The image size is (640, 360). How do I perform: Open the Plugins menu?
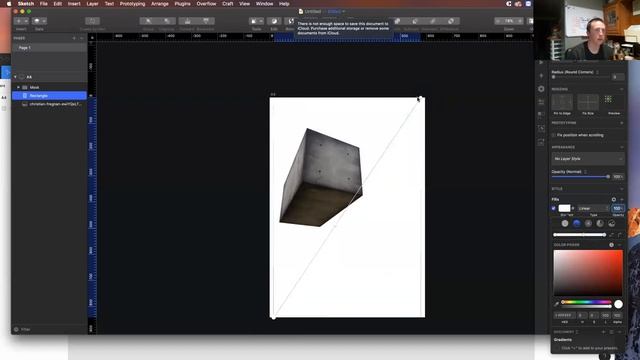[x=182, y=4]
